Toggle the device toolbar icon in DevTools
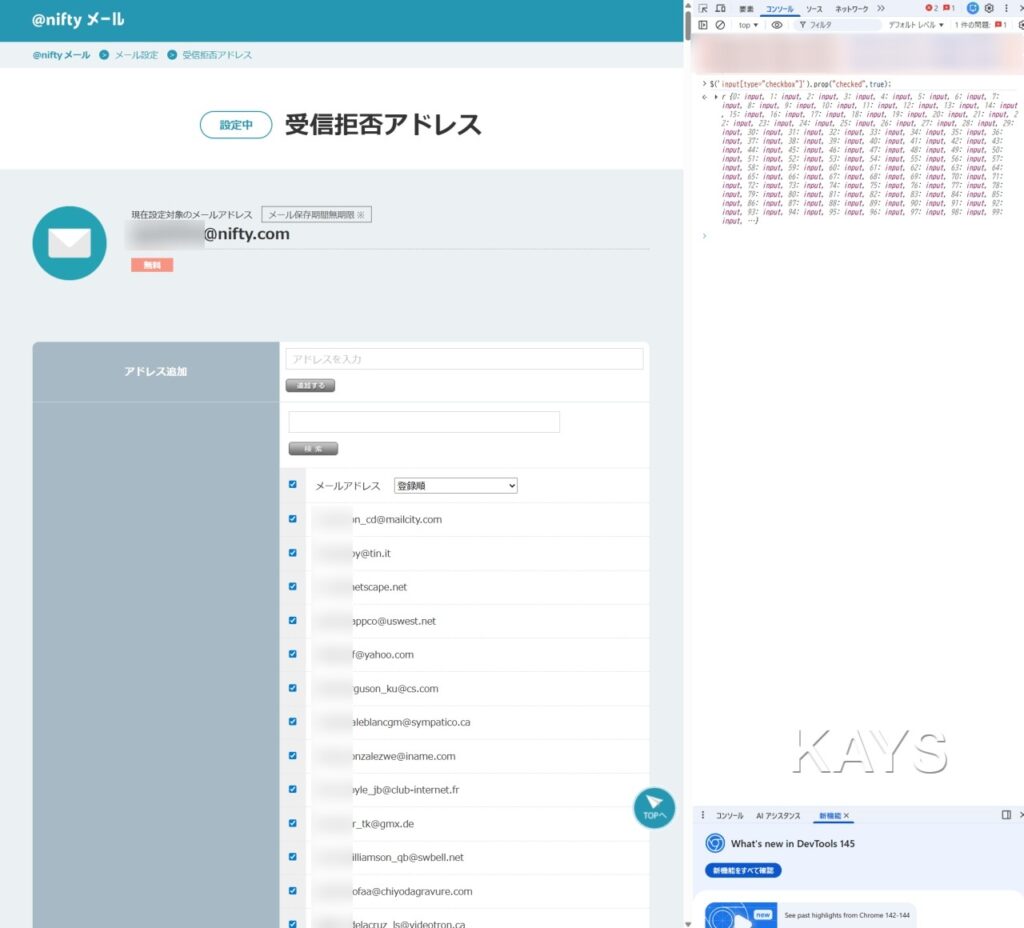This screenshot has height=928, width=1024. coord(720,8)
